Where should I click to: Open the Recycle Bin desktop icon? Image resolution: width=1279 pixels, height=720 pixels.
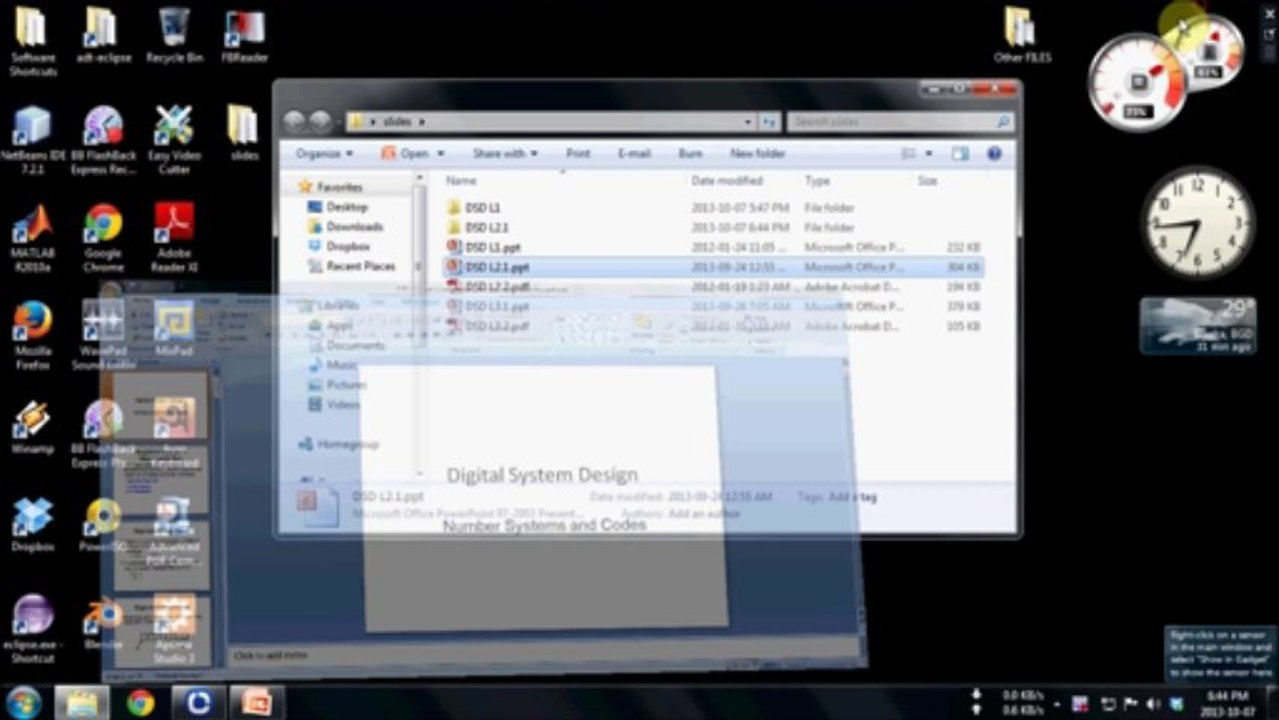(x=174, y=35)
